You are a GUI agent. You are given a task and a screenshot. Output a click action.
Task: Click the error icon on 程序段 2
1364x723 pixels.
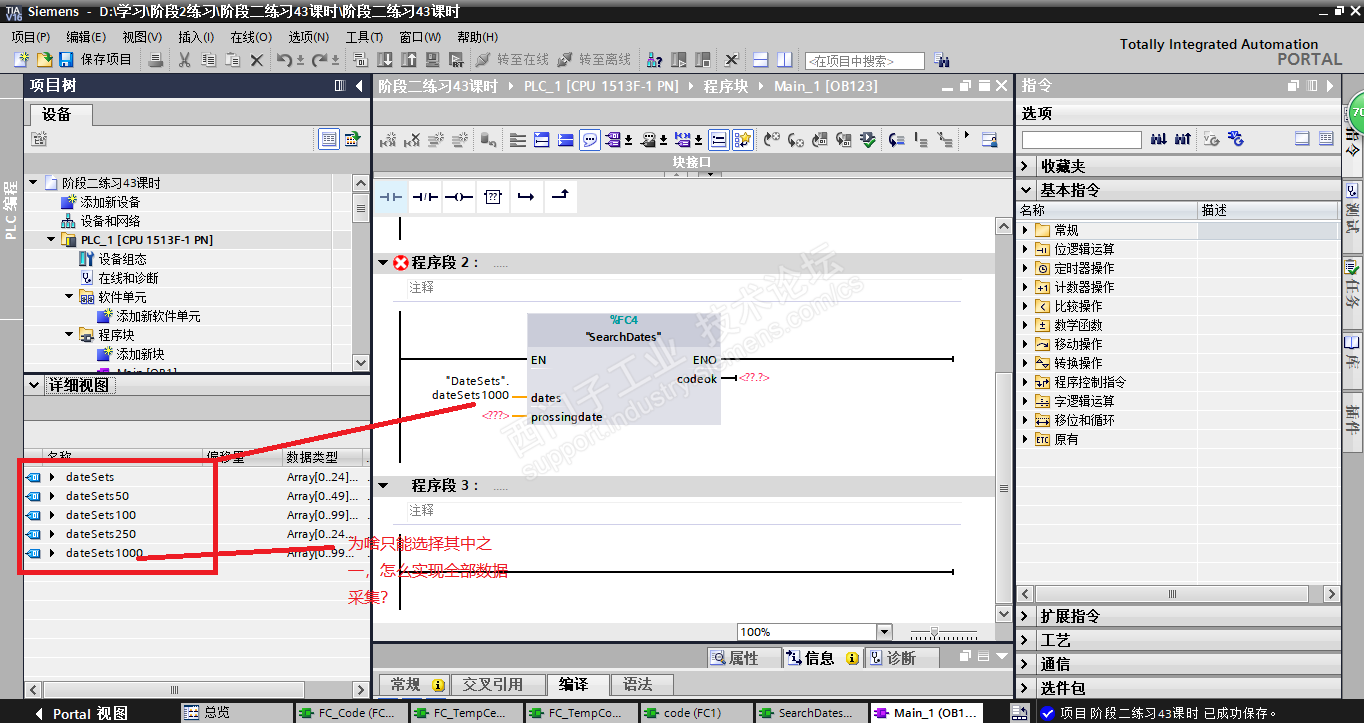coord(401,263)
